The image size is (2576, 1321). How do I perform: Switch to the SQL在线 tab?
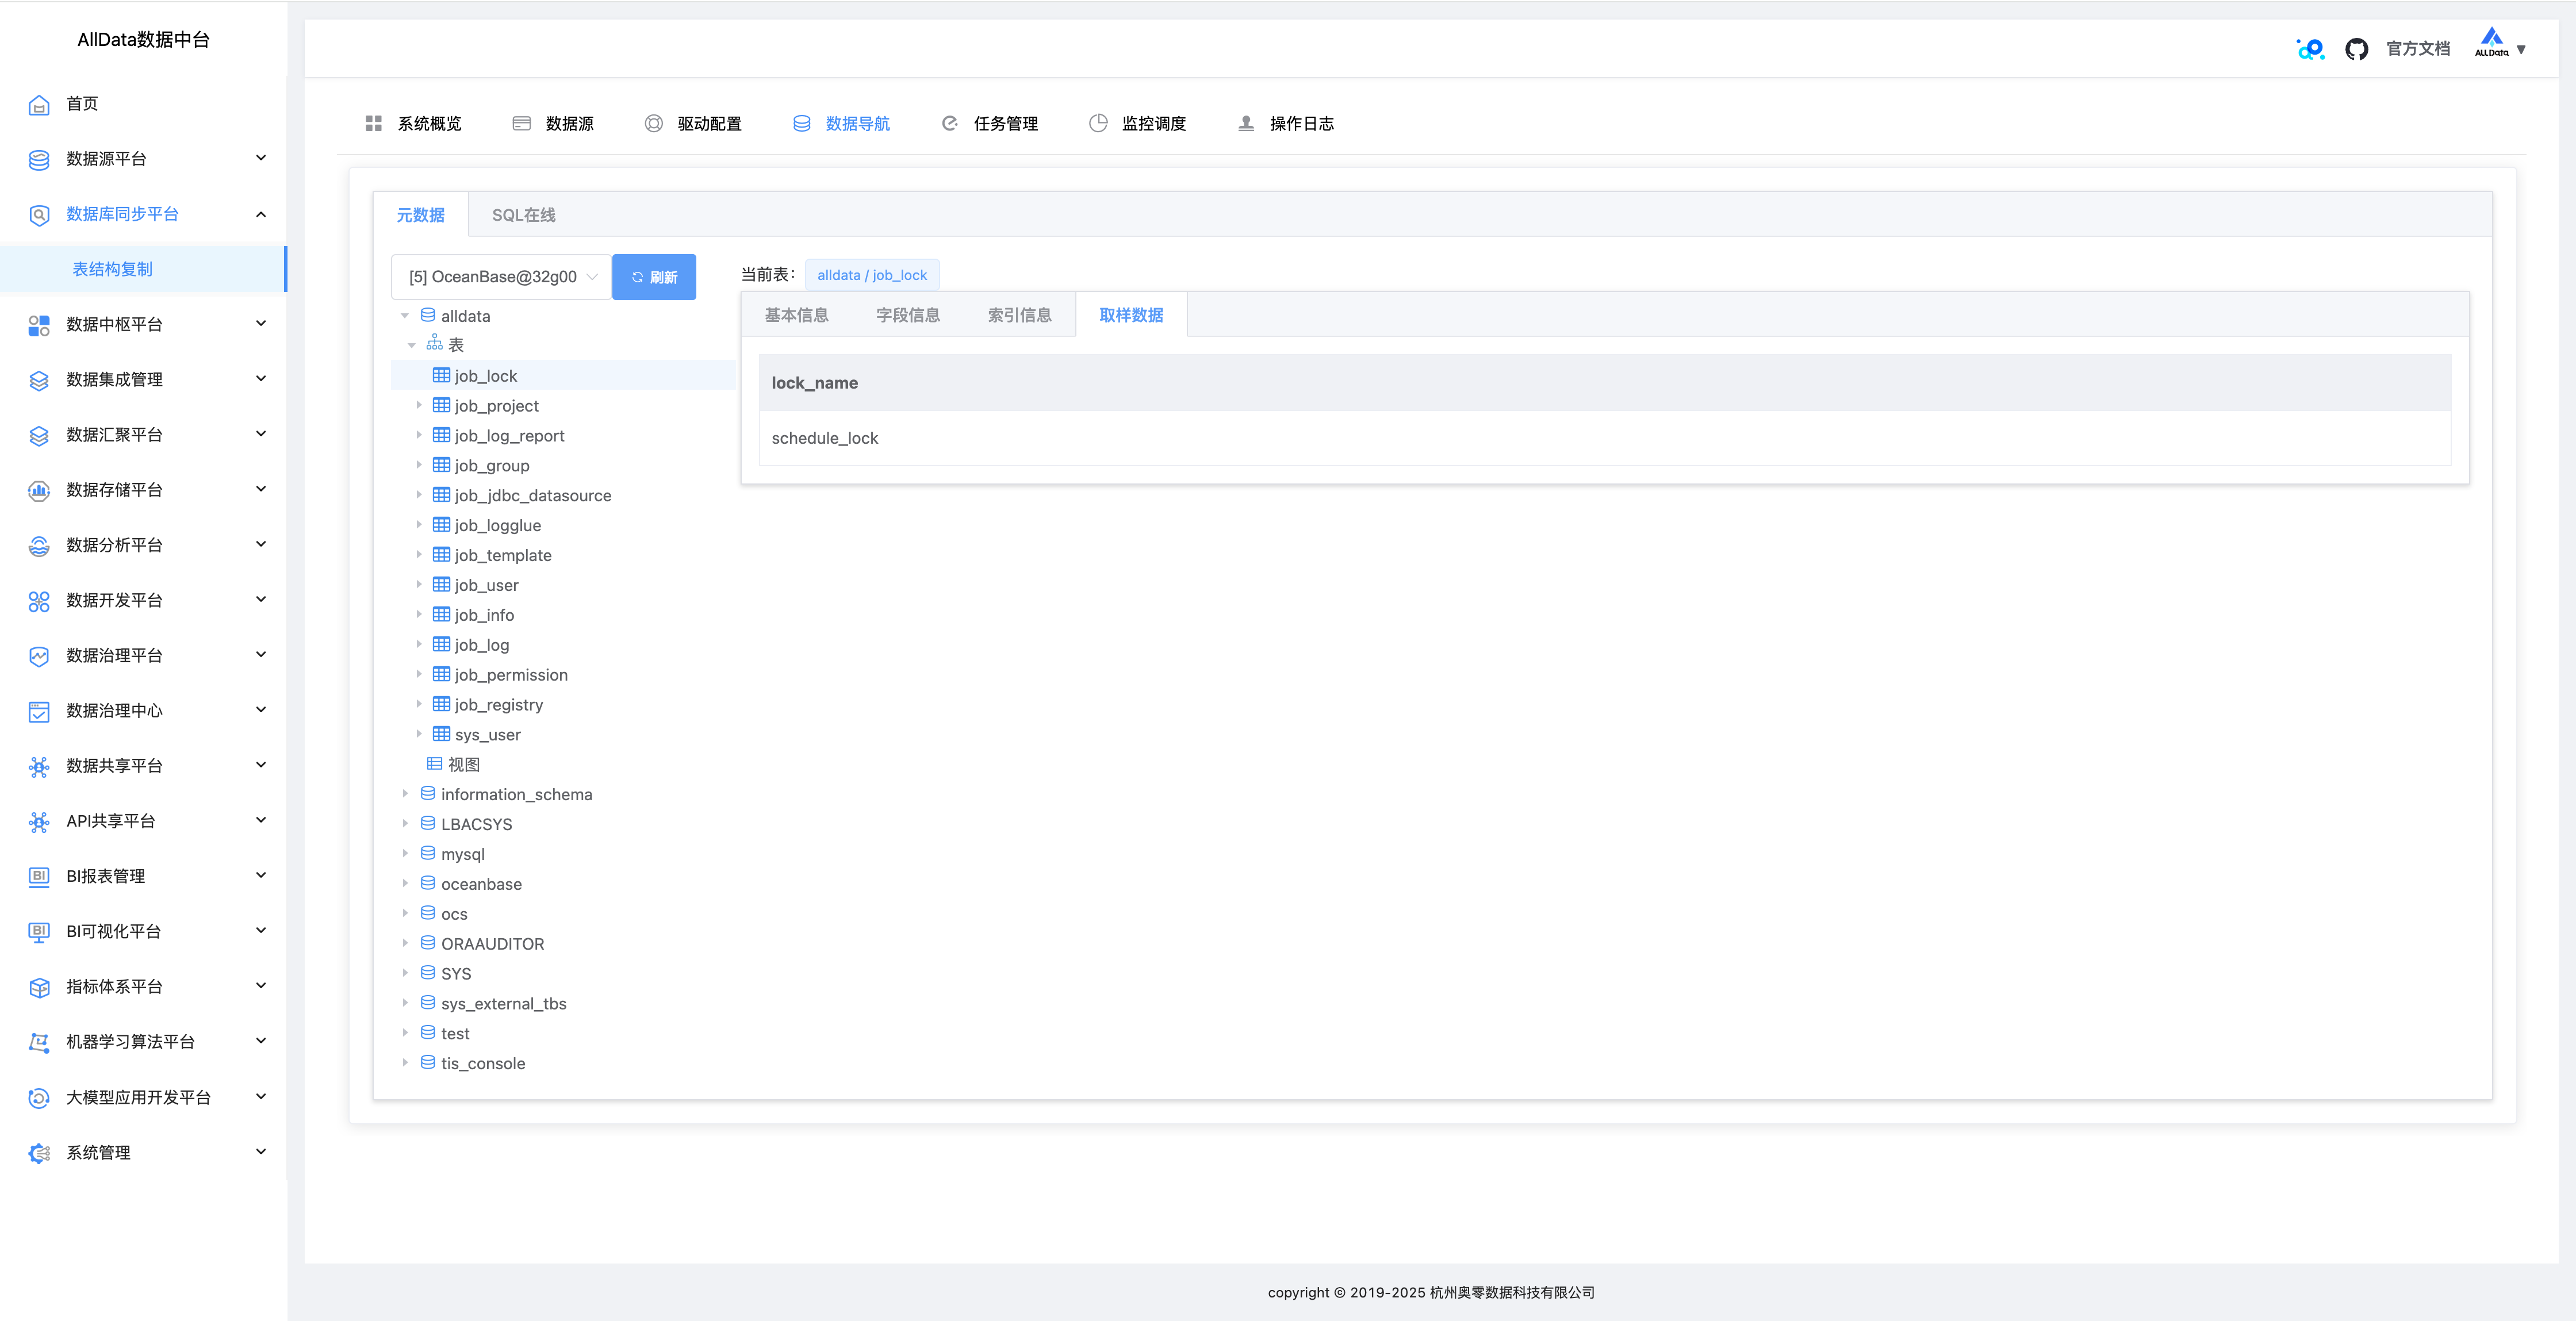coord(523,215)
